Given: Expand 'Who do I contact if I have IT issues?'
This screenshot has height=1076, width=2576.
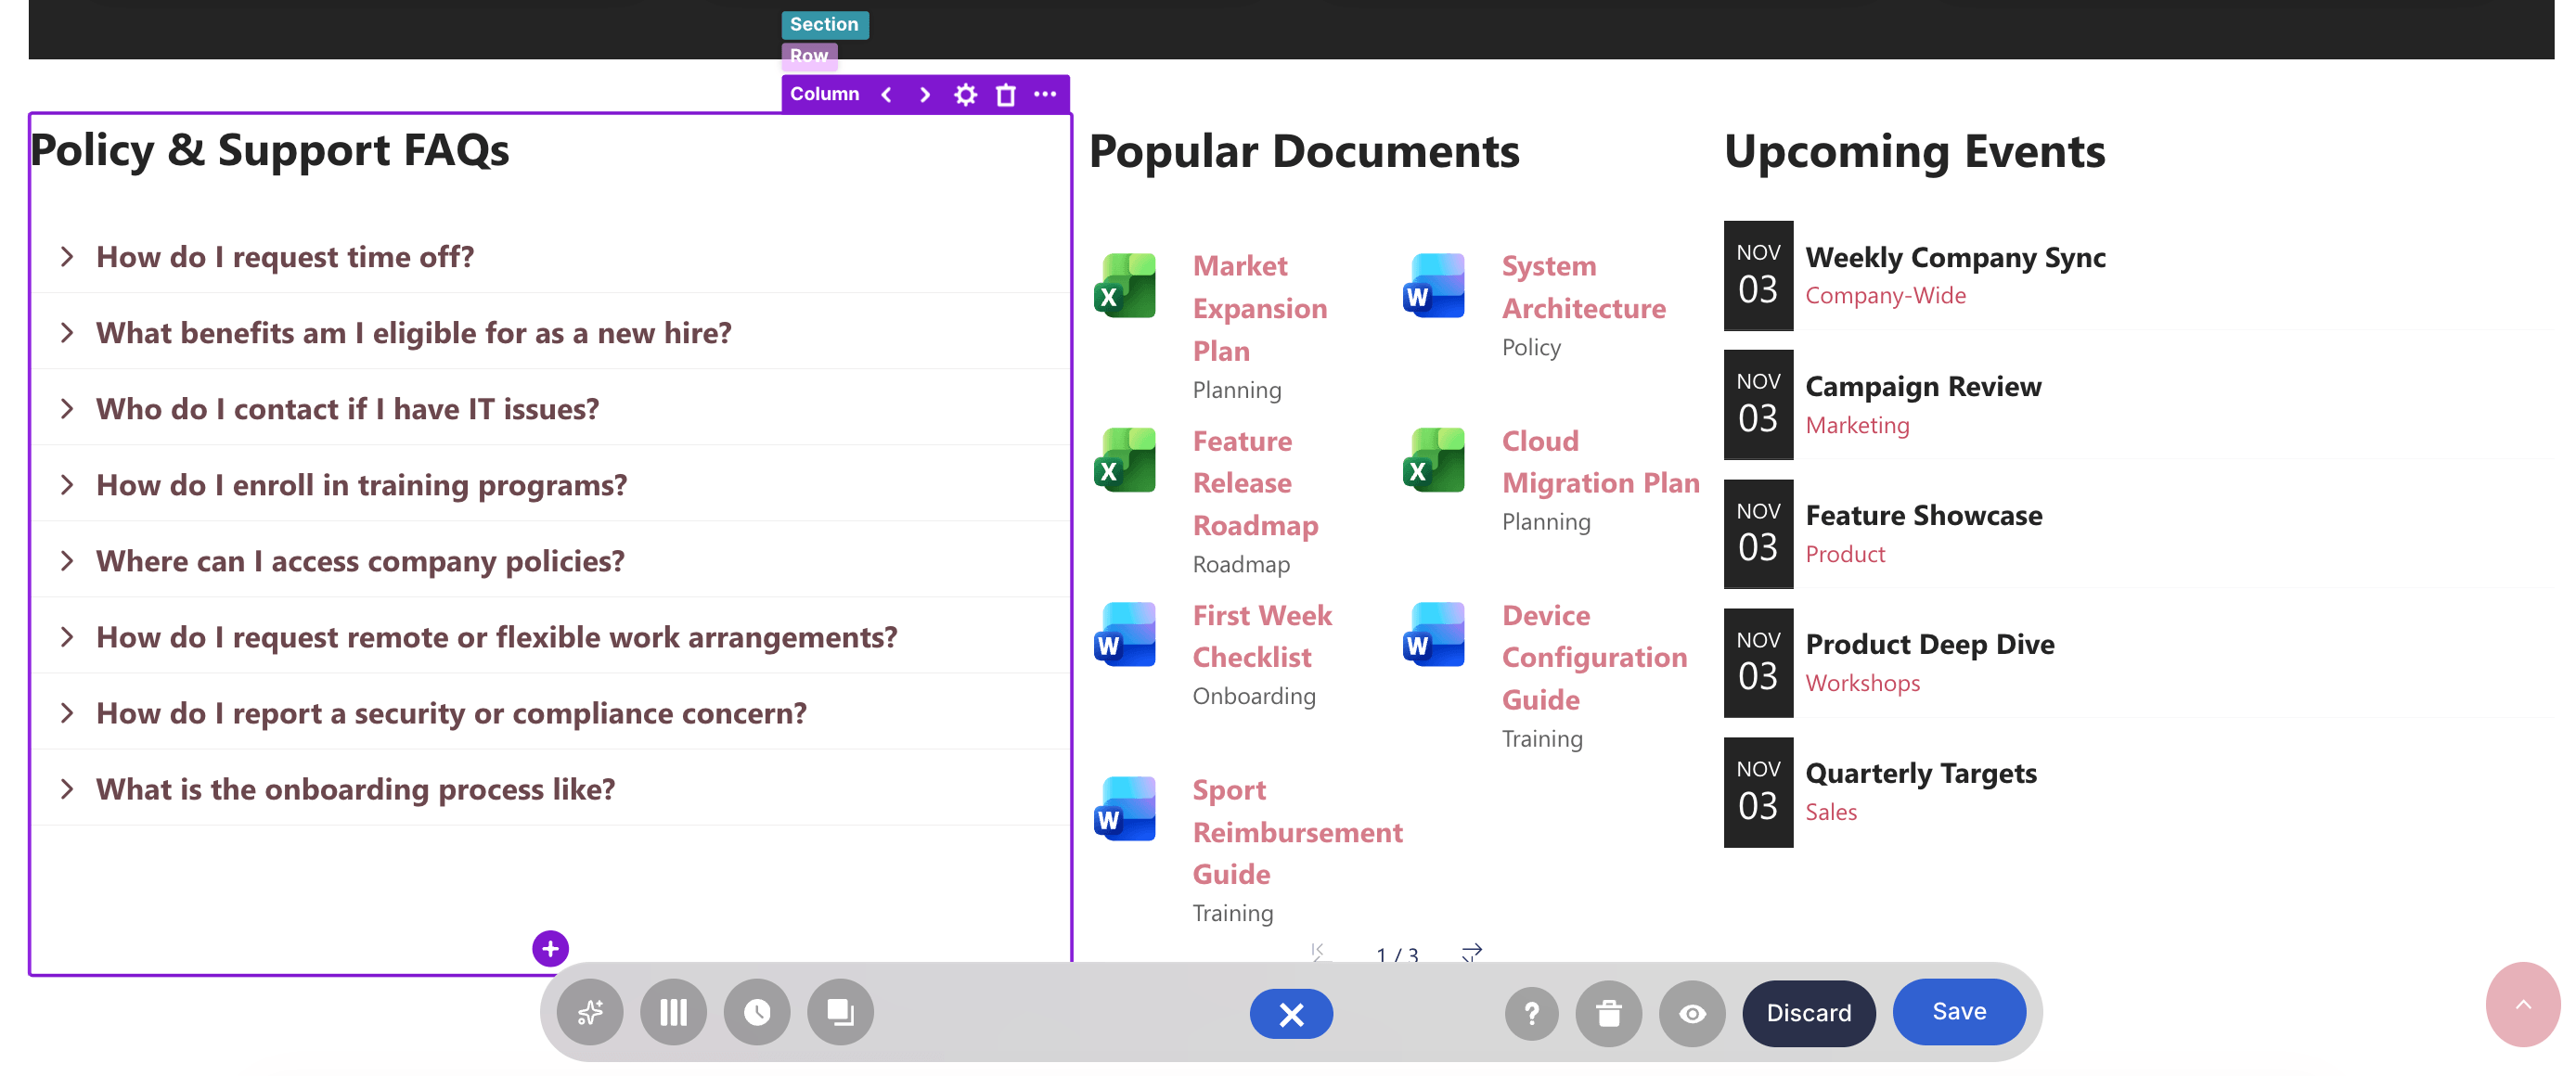Looking at the screenshot, I should click(550, 408).
